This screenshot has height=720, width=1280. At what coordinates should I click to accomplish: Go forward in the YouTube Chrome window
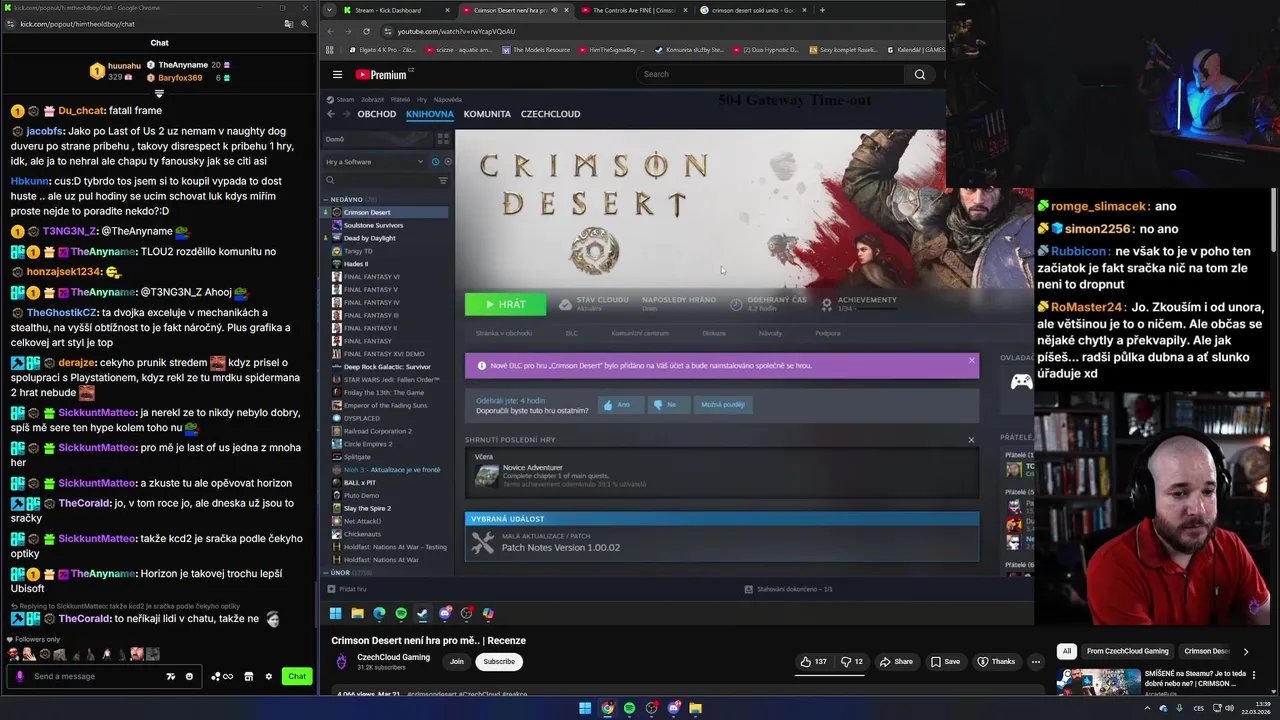coord(348,31)
